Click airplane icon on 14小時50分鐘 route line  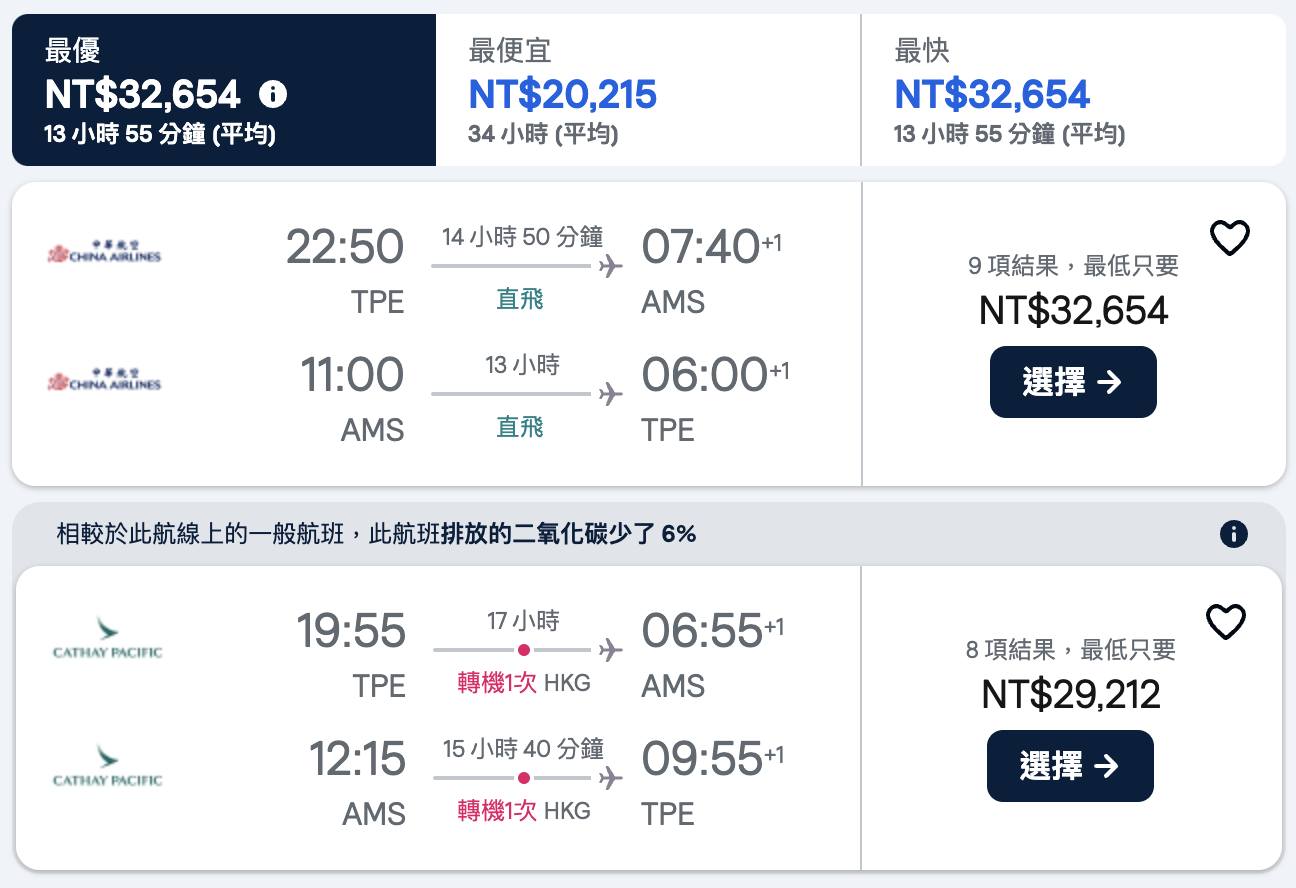tap(610, 266)
